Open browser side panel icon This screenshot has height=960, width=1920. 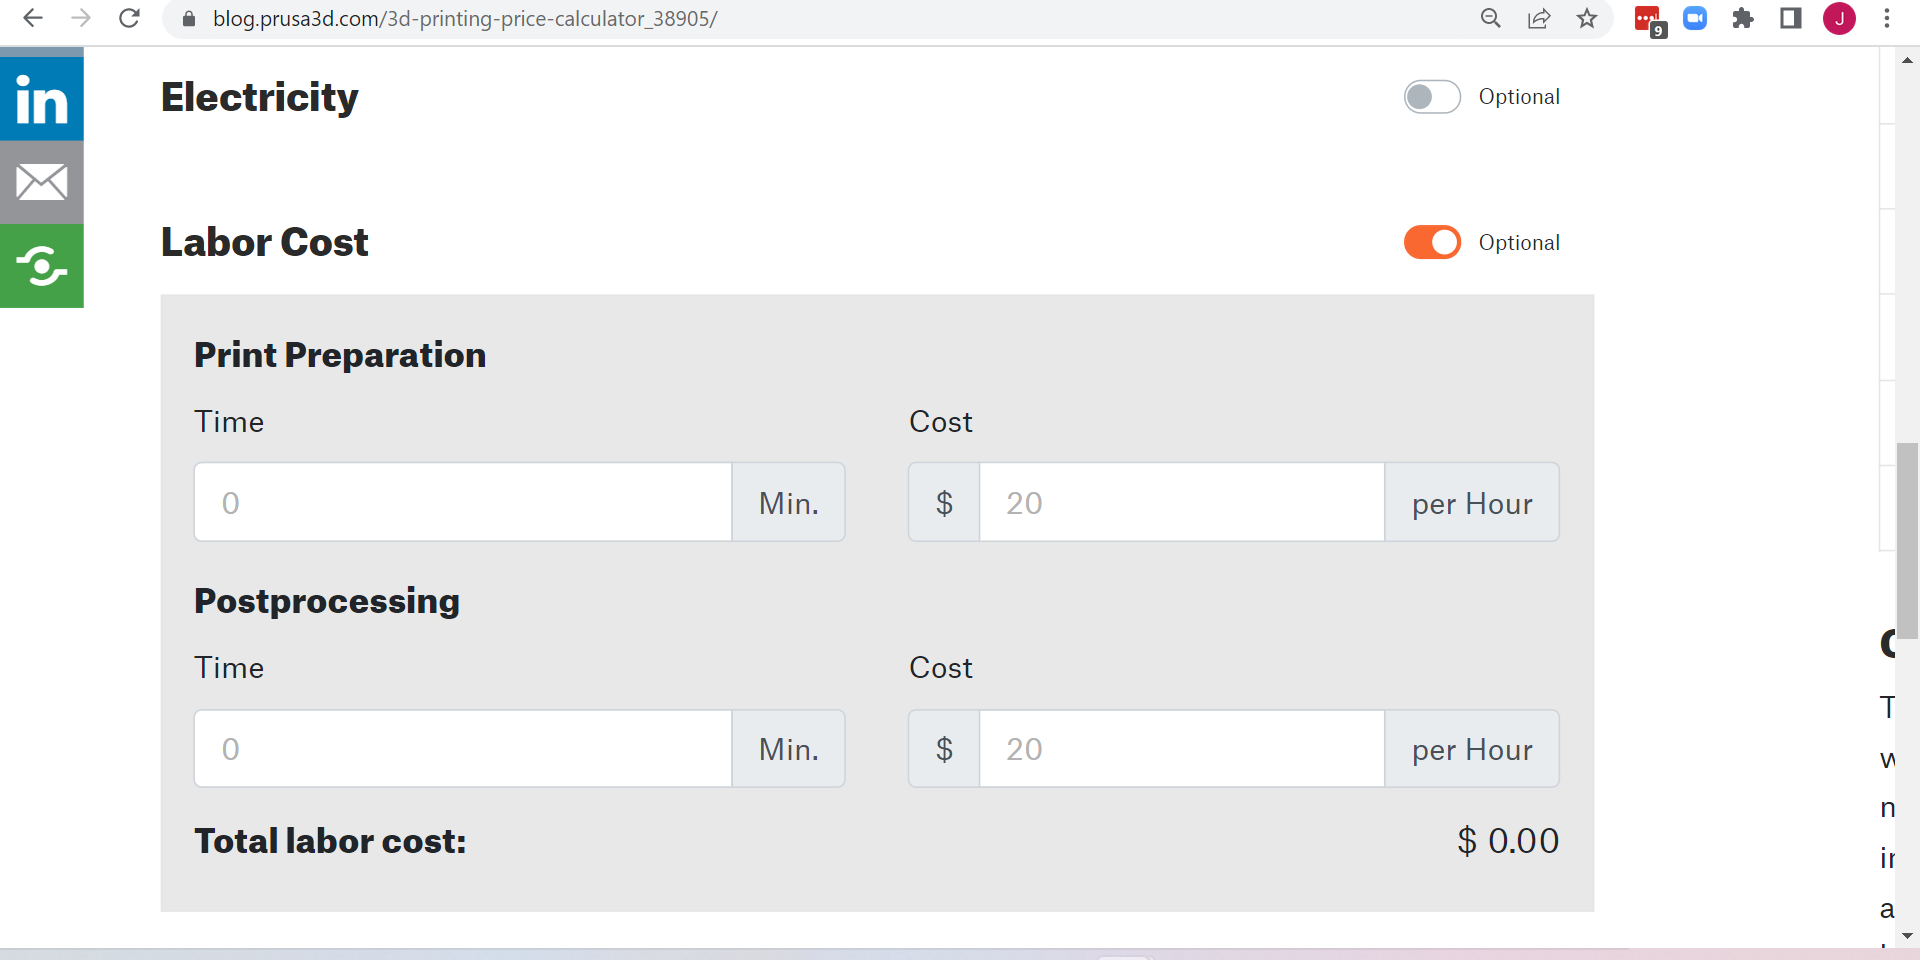[x=1791, y=18]
